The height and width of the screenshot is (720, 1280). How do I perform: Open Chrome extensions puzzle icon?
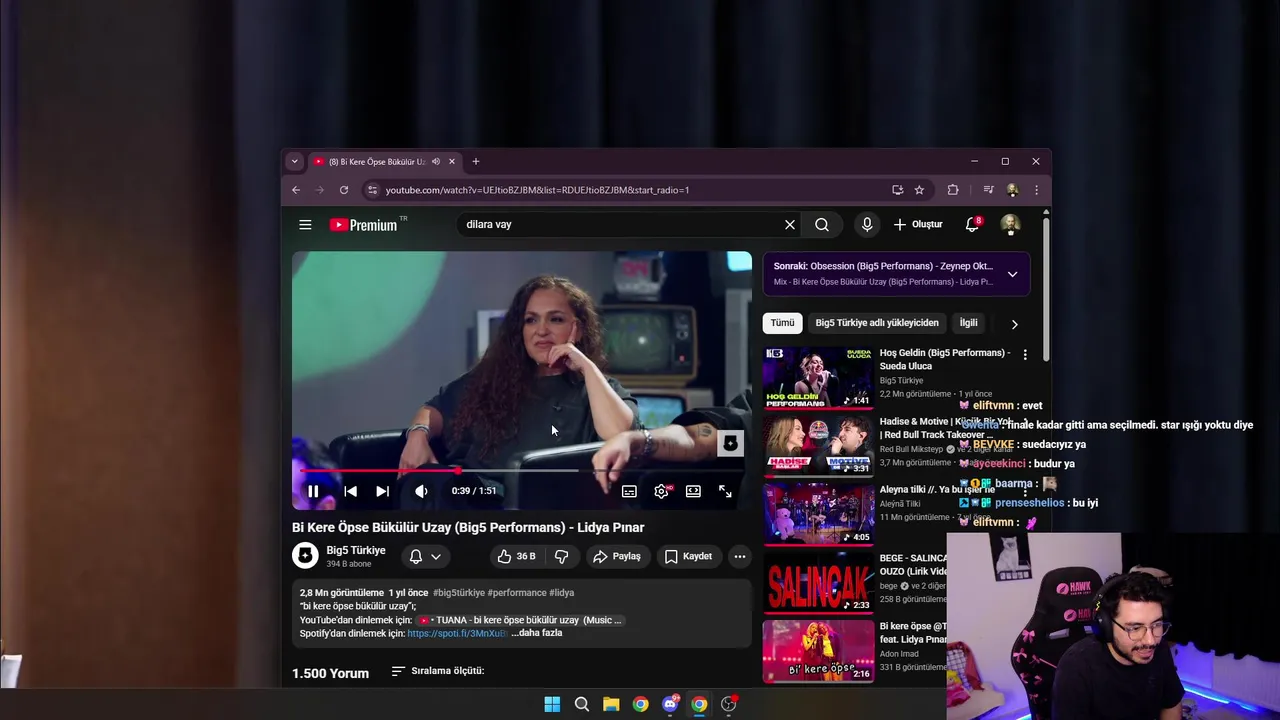[953, 190]
